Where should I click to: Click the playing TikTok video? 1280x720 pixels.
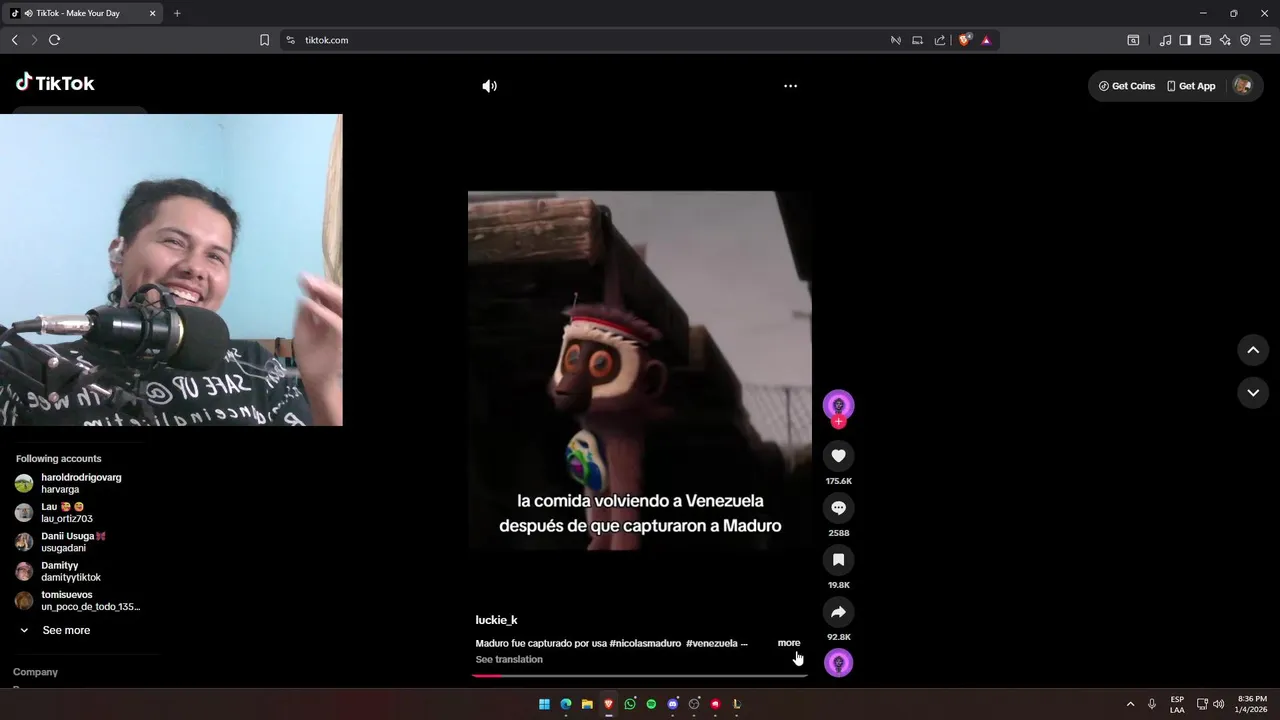pos(639,370)
